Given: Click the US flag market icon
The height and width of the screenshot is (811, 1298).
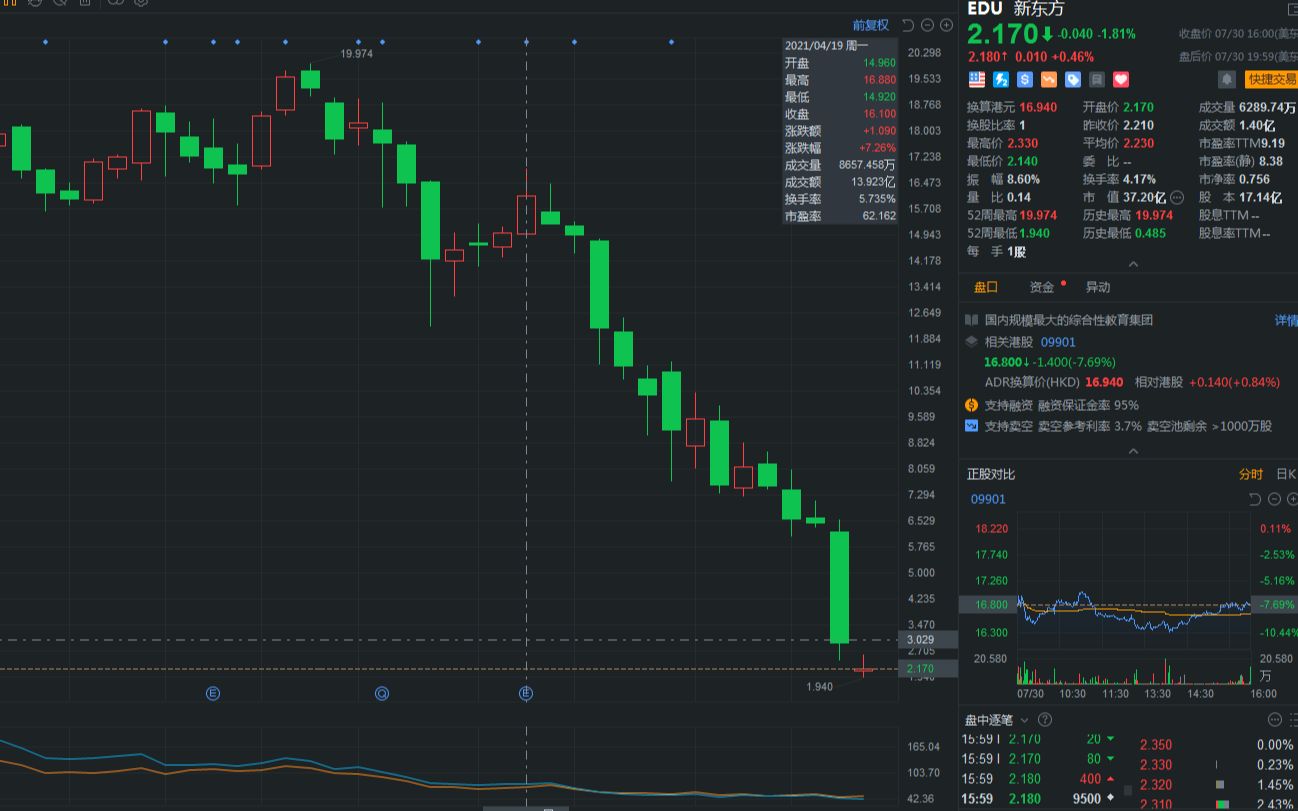Looking at the screenshot, I should tap(976, 79).
